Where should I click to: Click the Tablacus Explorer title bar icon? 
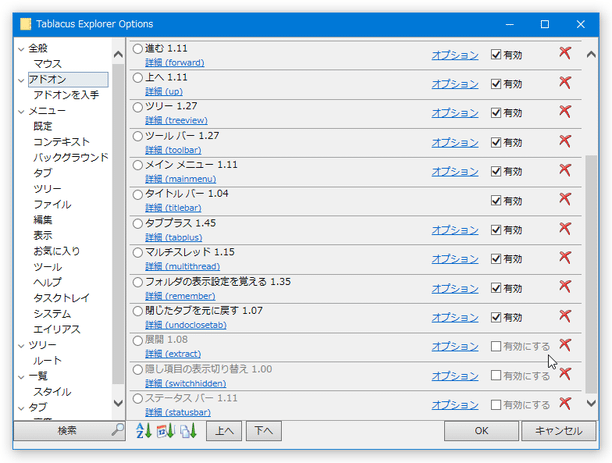(25, 24)
